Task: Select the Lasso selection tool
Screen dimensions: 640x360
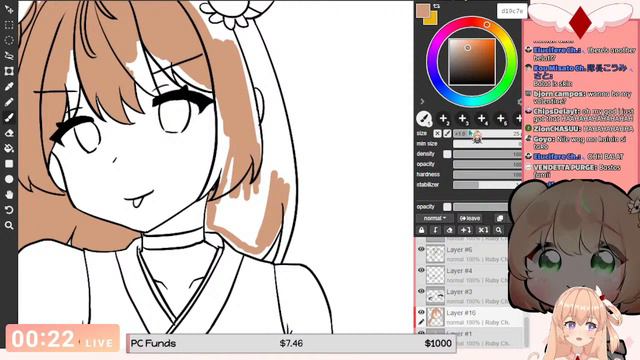Action: tap(9, 56)
